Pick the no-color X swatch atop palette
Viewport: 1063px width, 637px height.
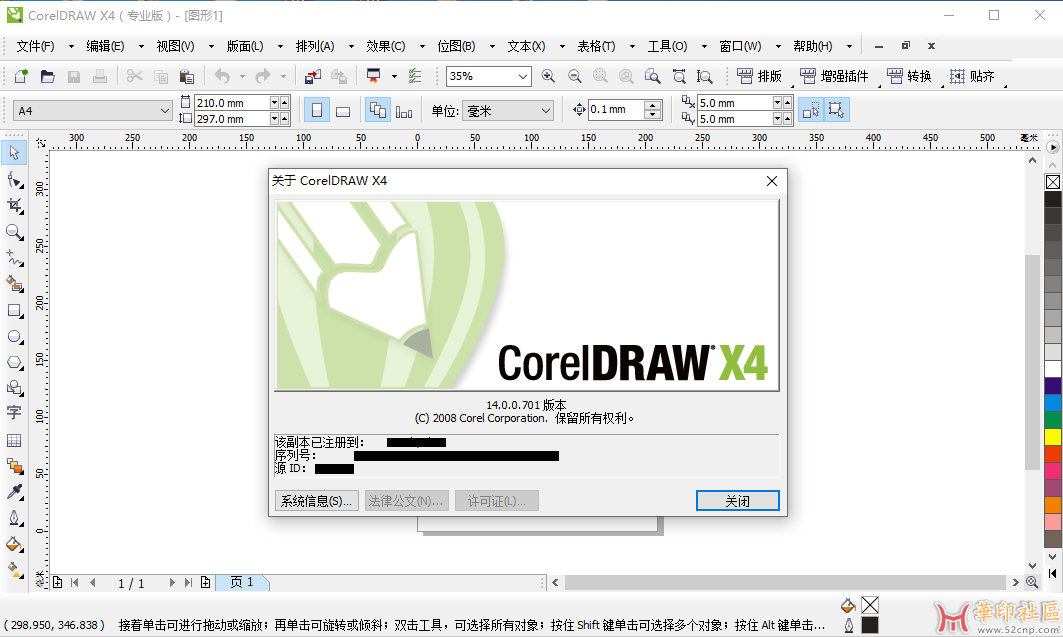(x=1053, y=182)
